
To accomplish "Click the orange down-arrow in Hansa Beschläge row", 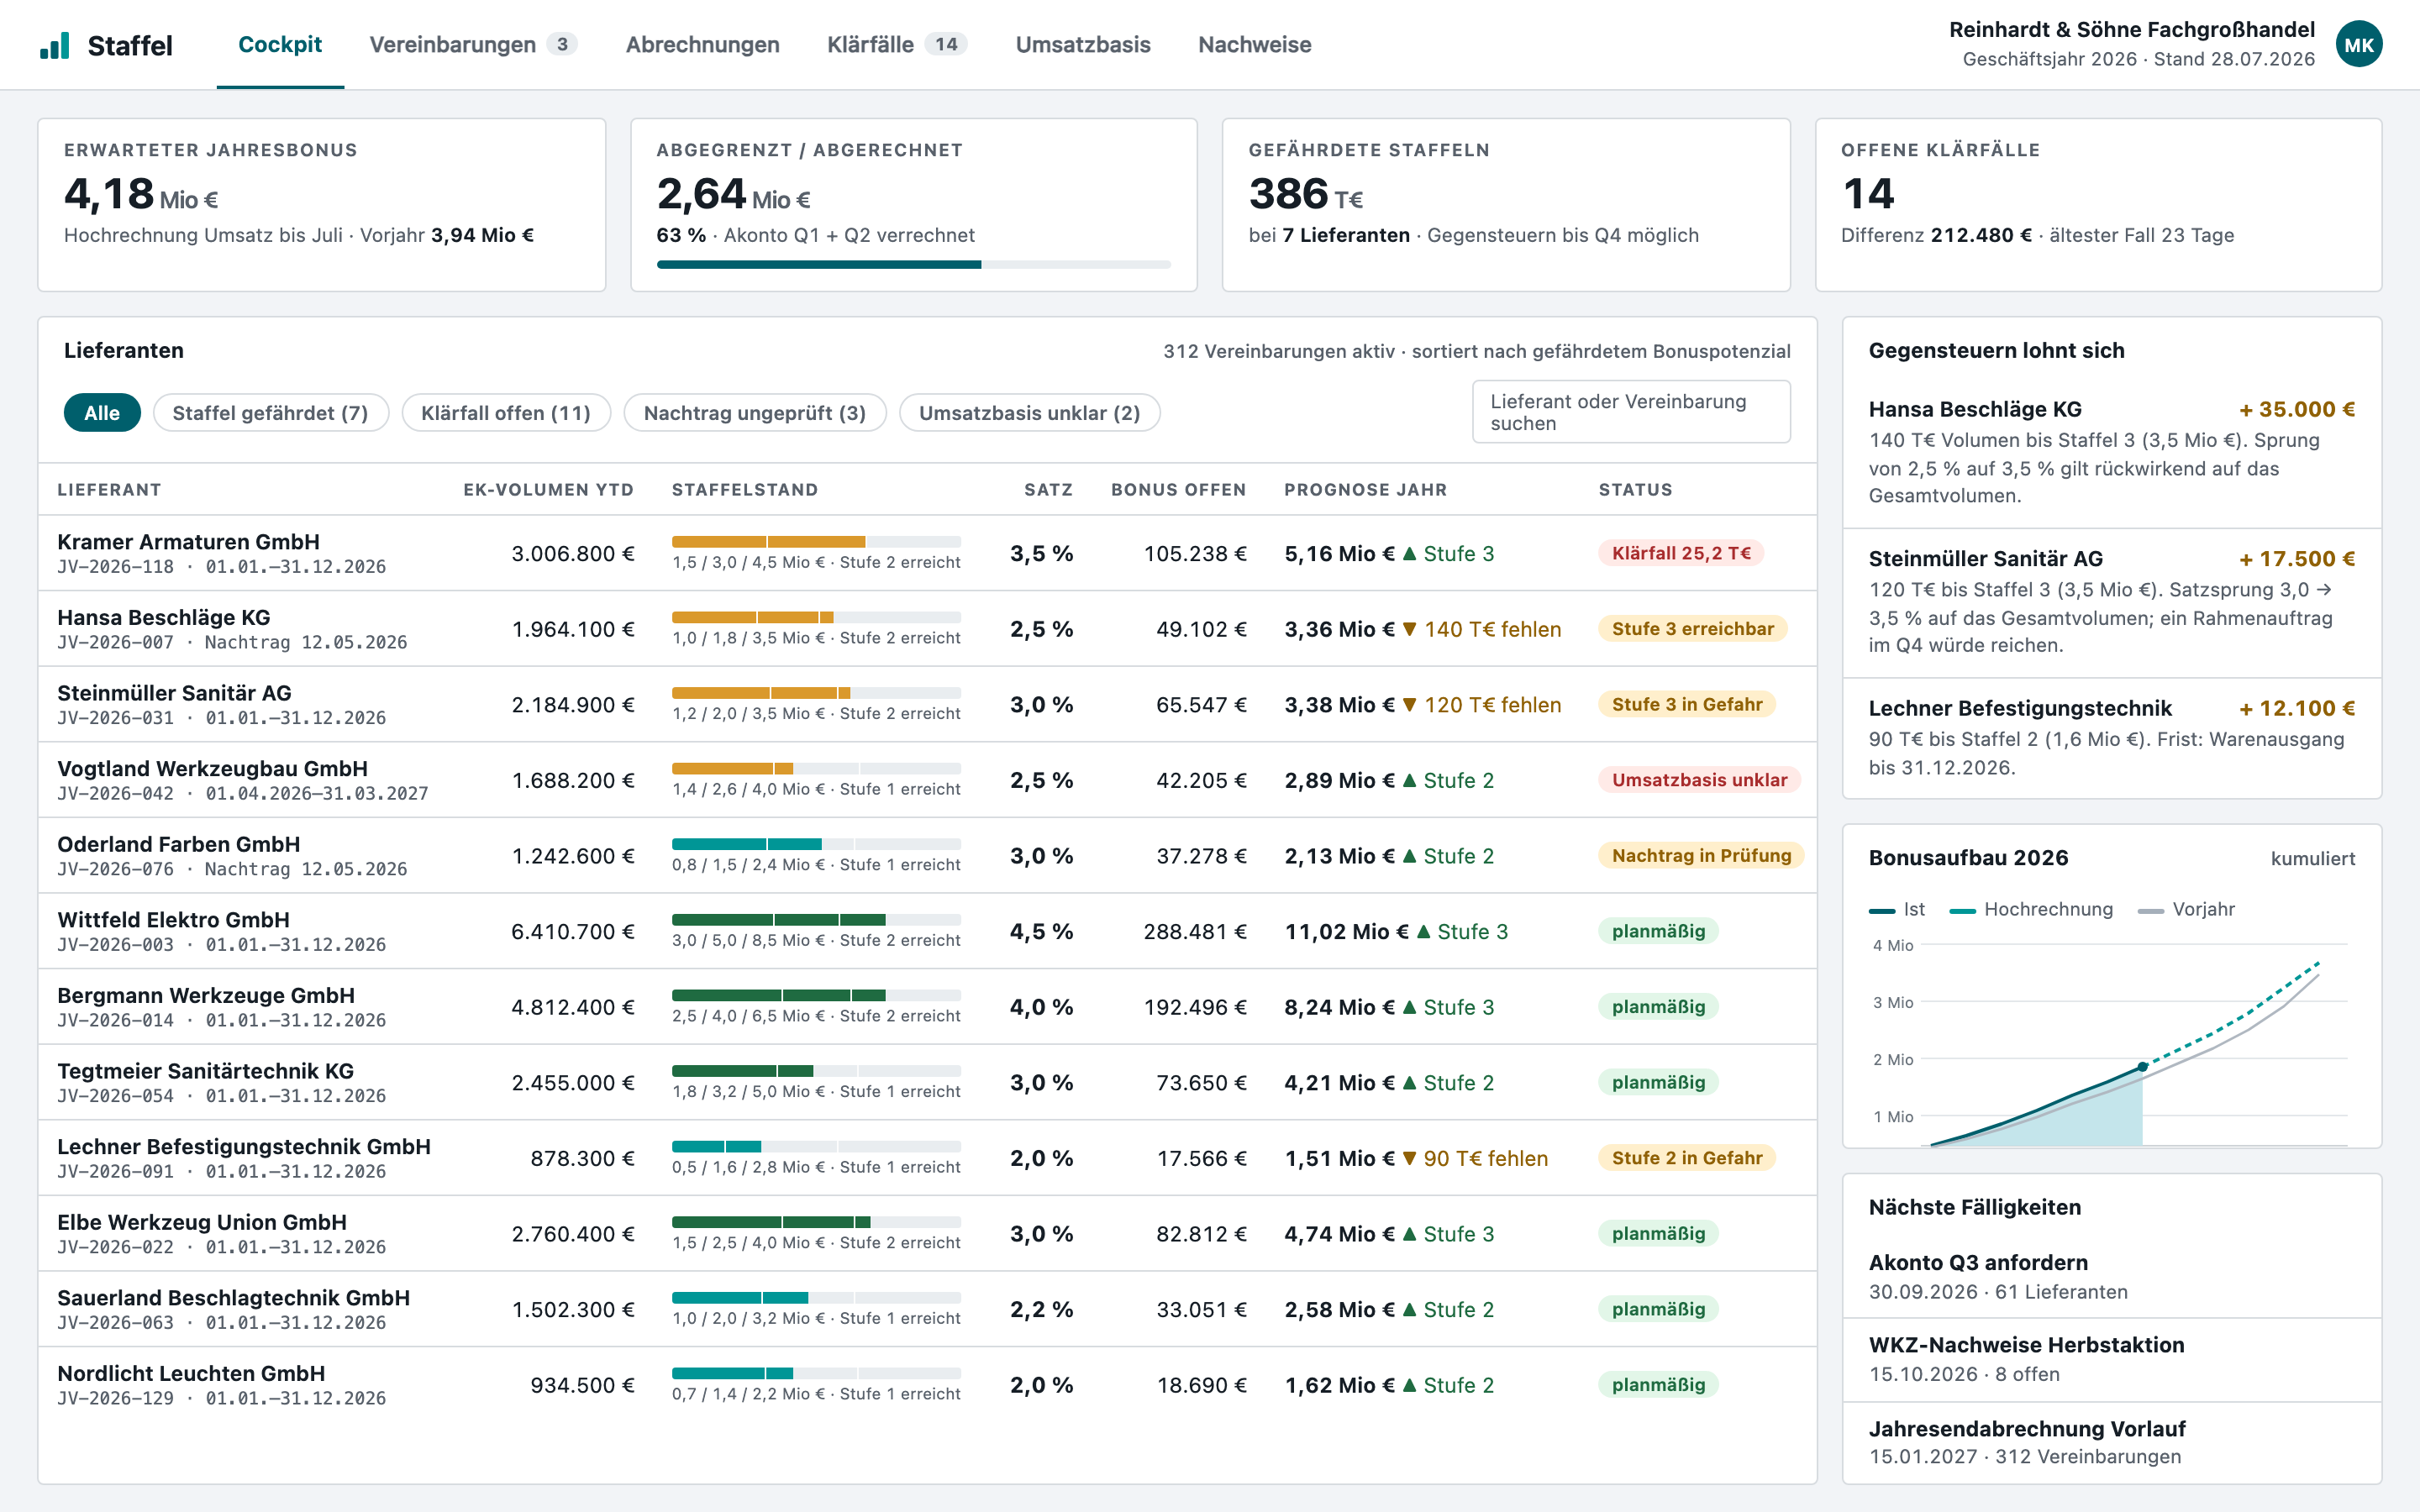I will click(x=1409, y=629).
